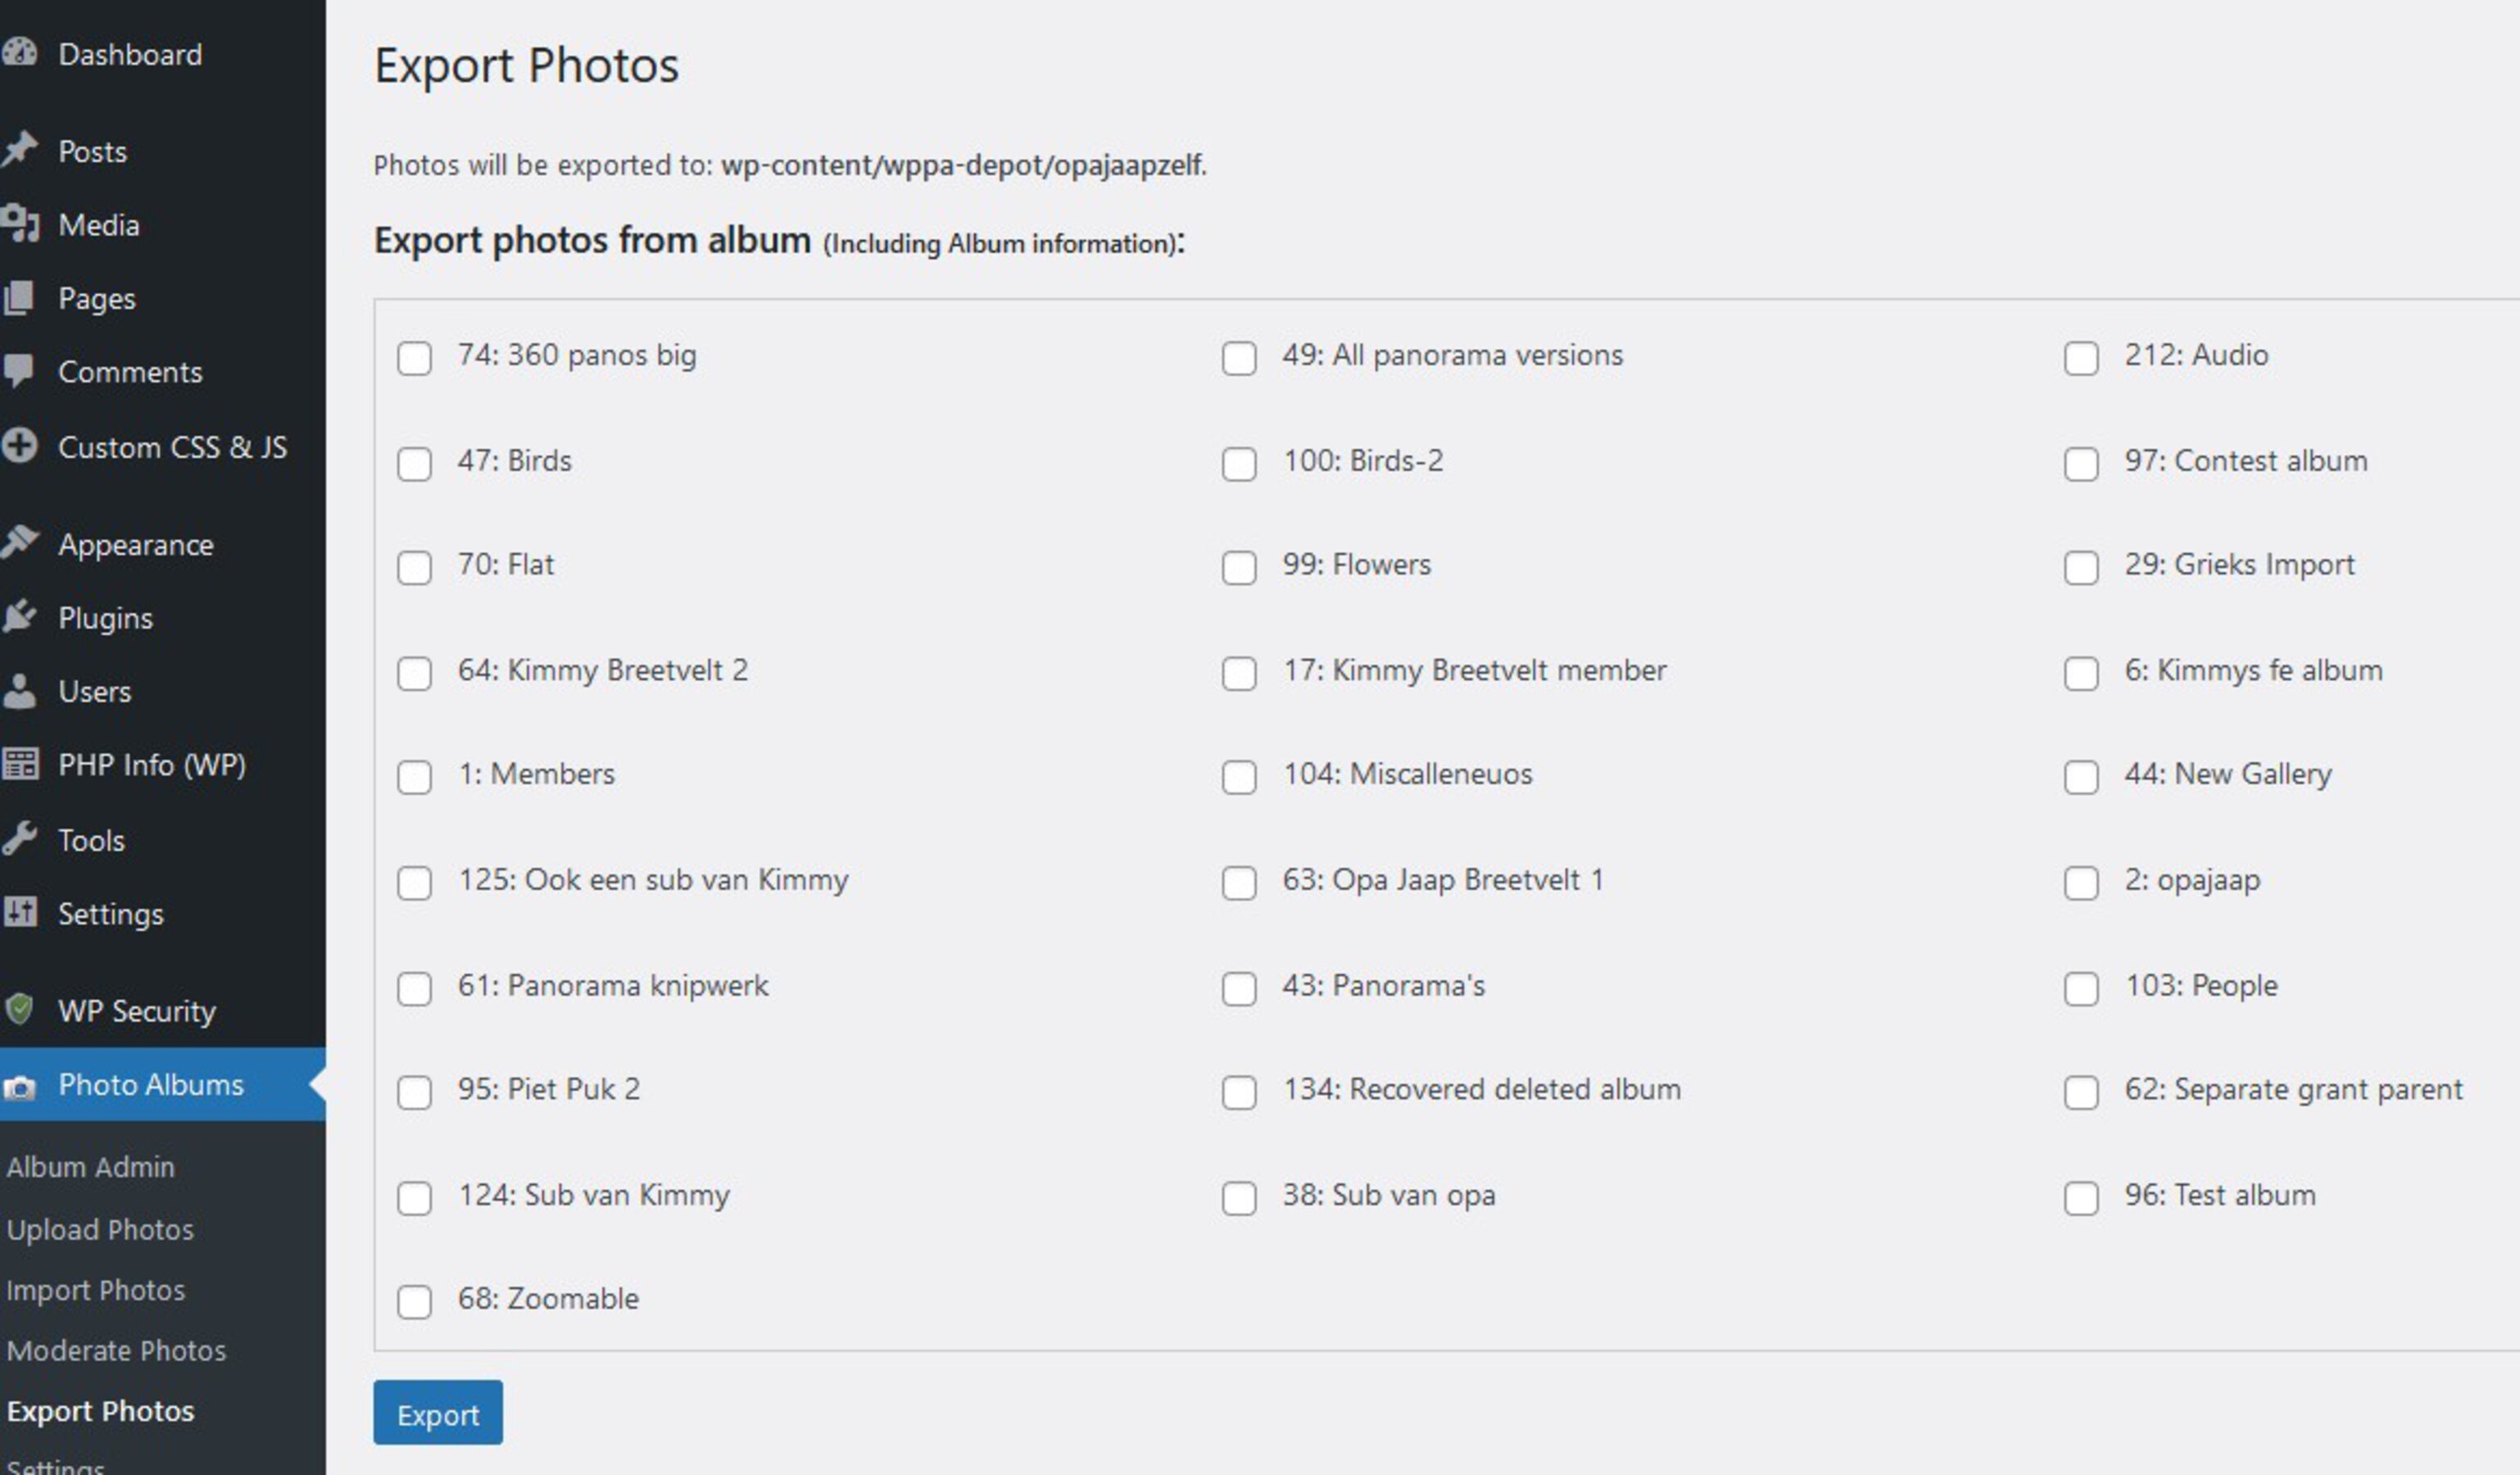Screen dimensions: 2520x1475
Task: Open the Appearance menu
Action: [x=135, y=545]
